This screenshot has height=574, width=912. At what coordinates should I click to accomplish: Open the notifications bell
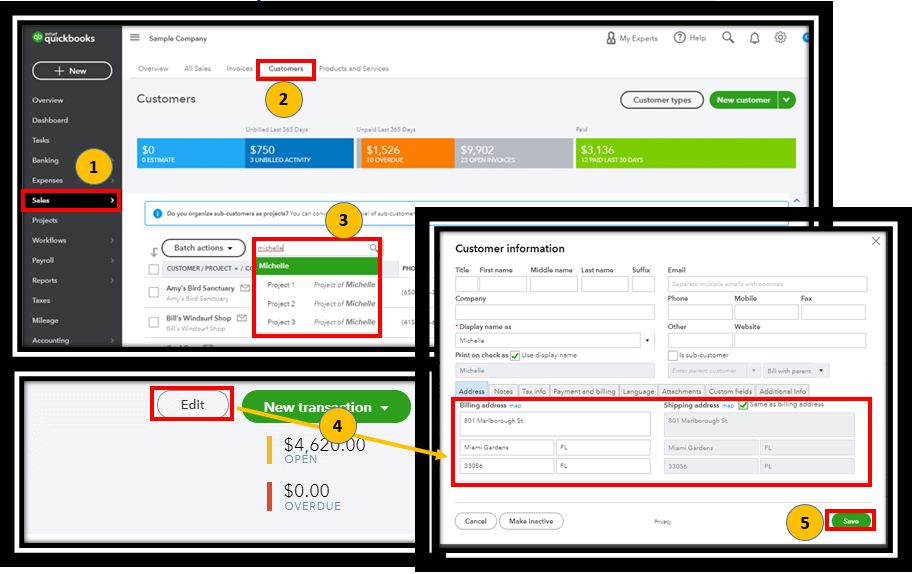click(754, 38)
